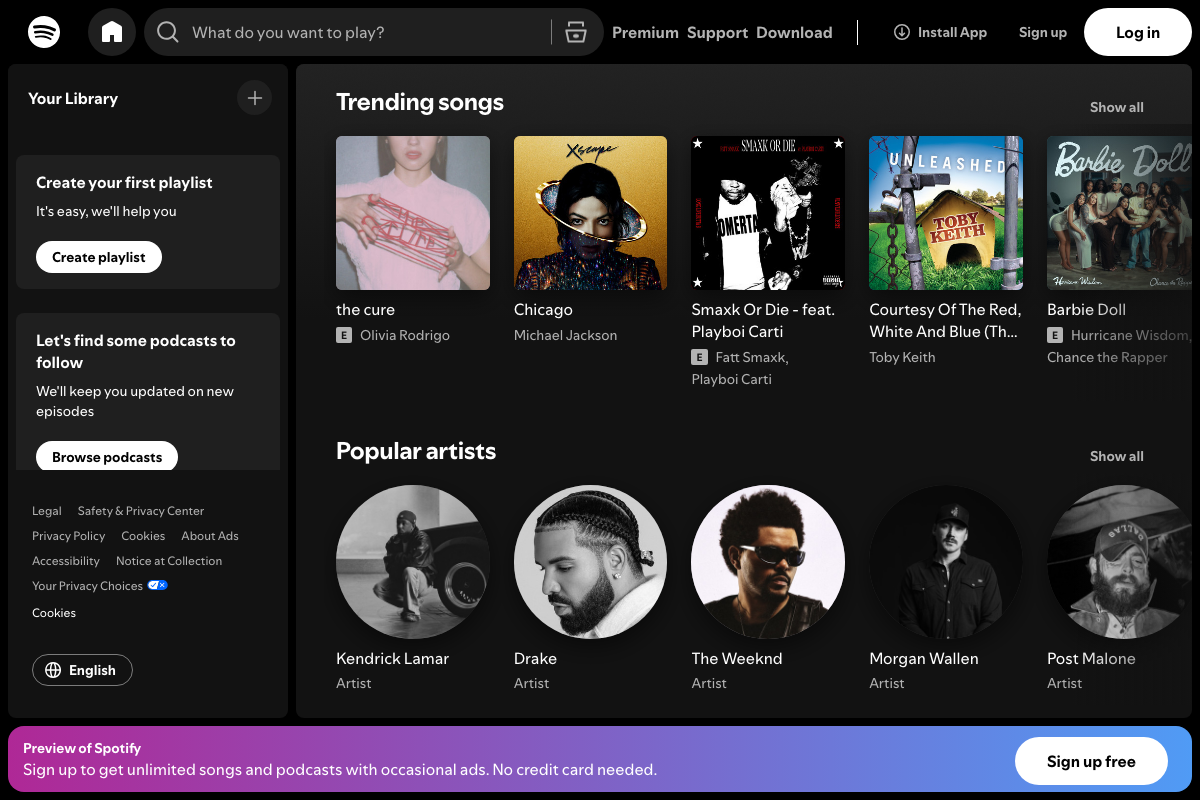The image size is (1200, 800).
Task: Open the Premium page
Action: pyautogui.click(x=645, y=32)
